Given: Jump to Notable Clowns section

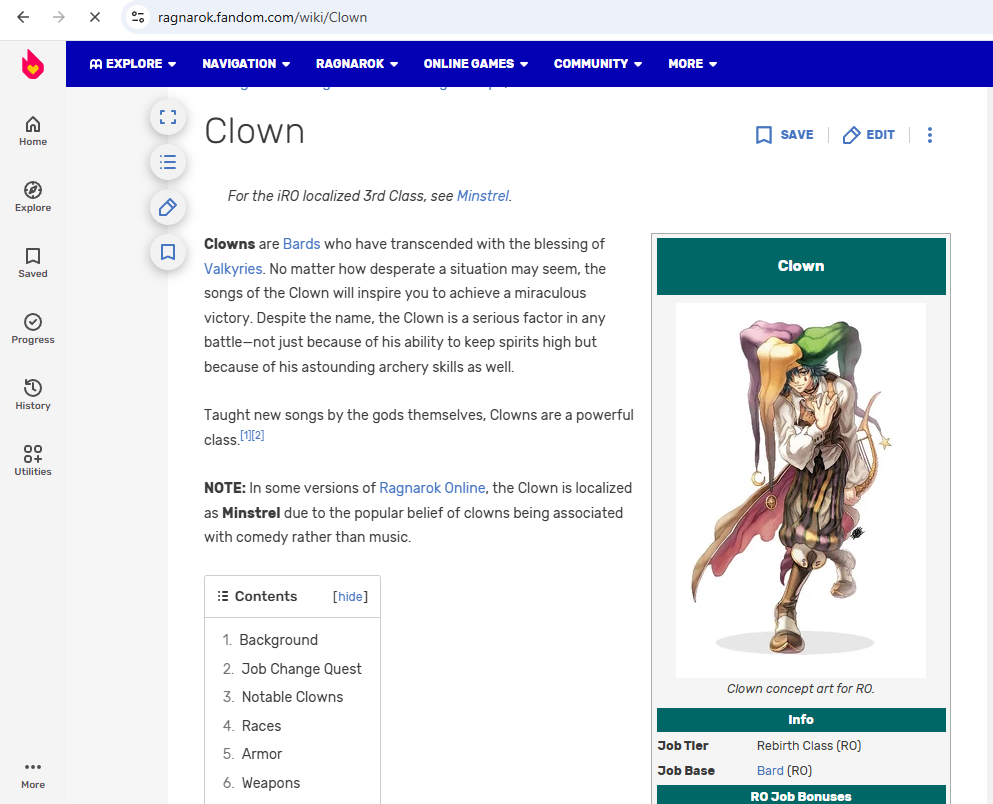Looking at the screenshot, I should pos(293,697).
